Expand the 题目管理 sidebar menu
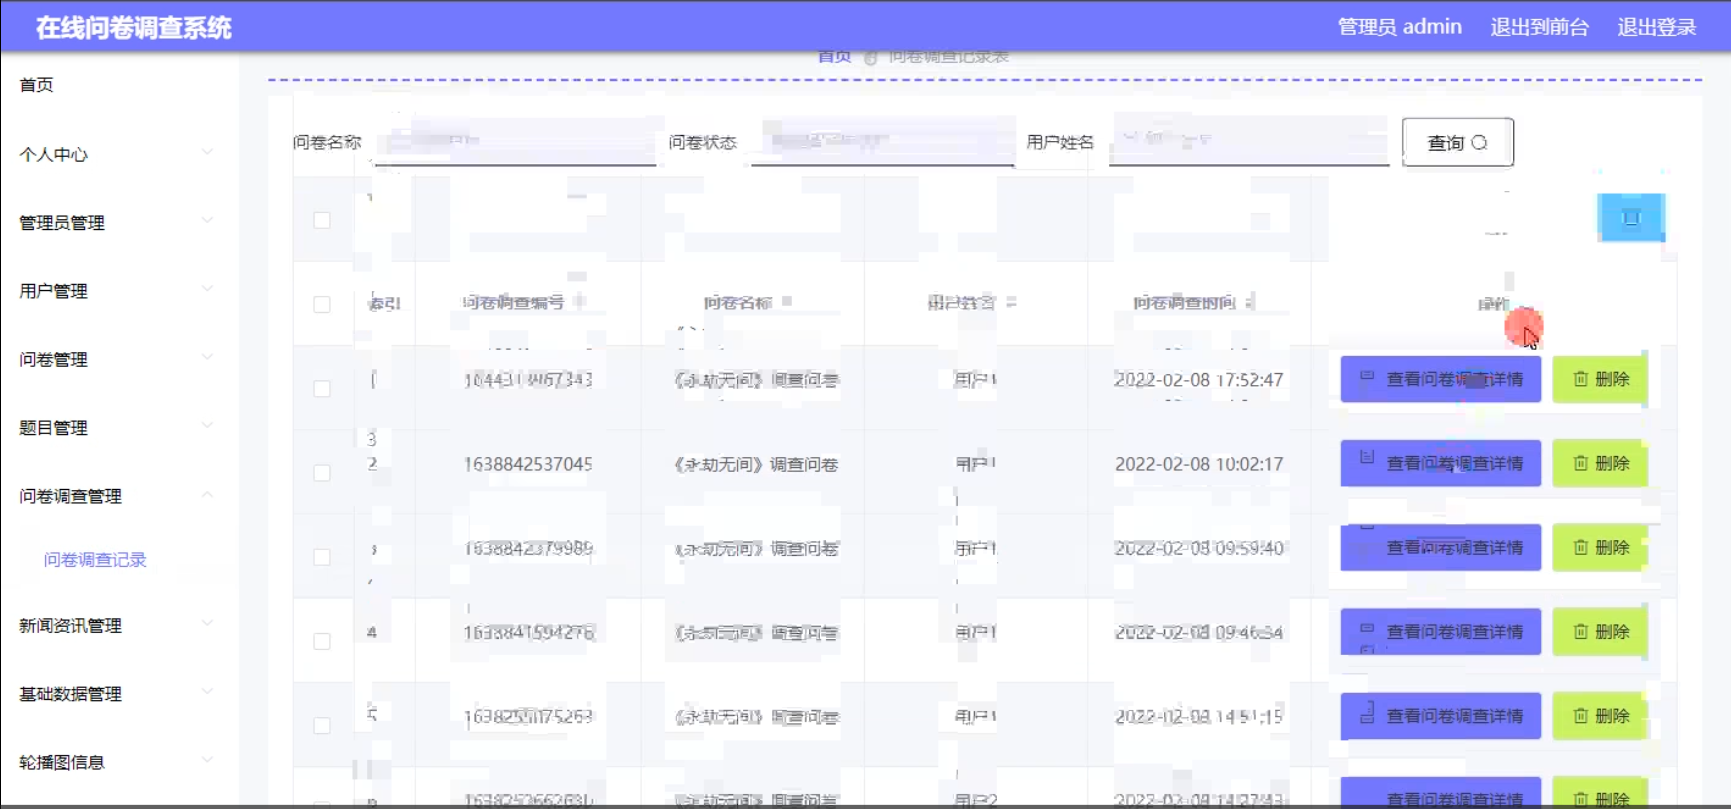 point(118,428)
